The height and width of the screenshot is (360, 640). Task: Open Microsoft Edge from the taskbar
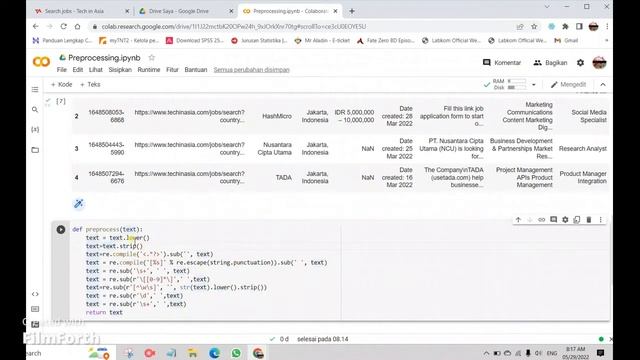coord(214,353)
